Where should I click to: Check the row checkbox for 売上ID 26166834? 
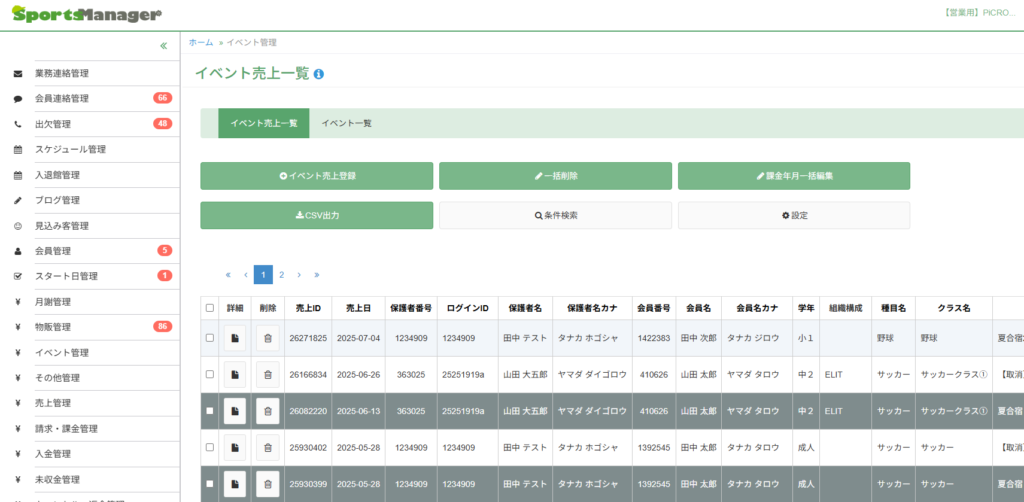(210, 374)
